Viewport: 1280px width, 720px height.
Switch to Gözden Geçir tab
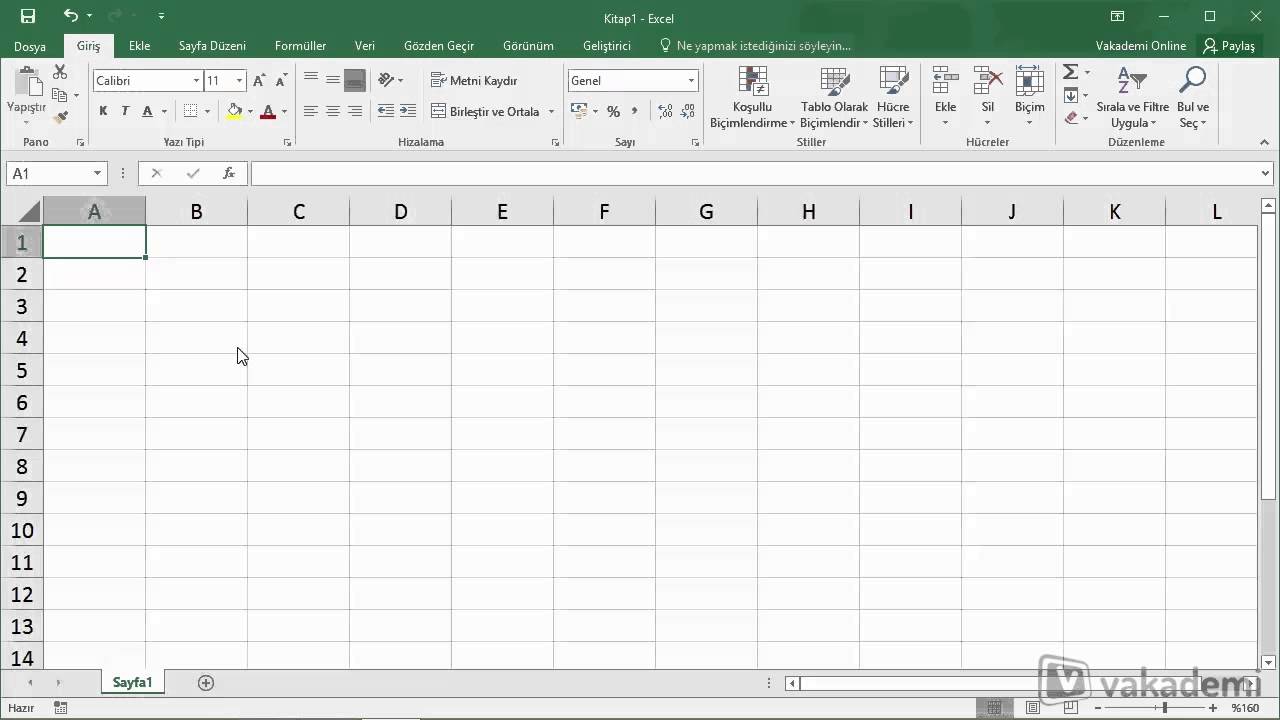[x=439, y=46]
